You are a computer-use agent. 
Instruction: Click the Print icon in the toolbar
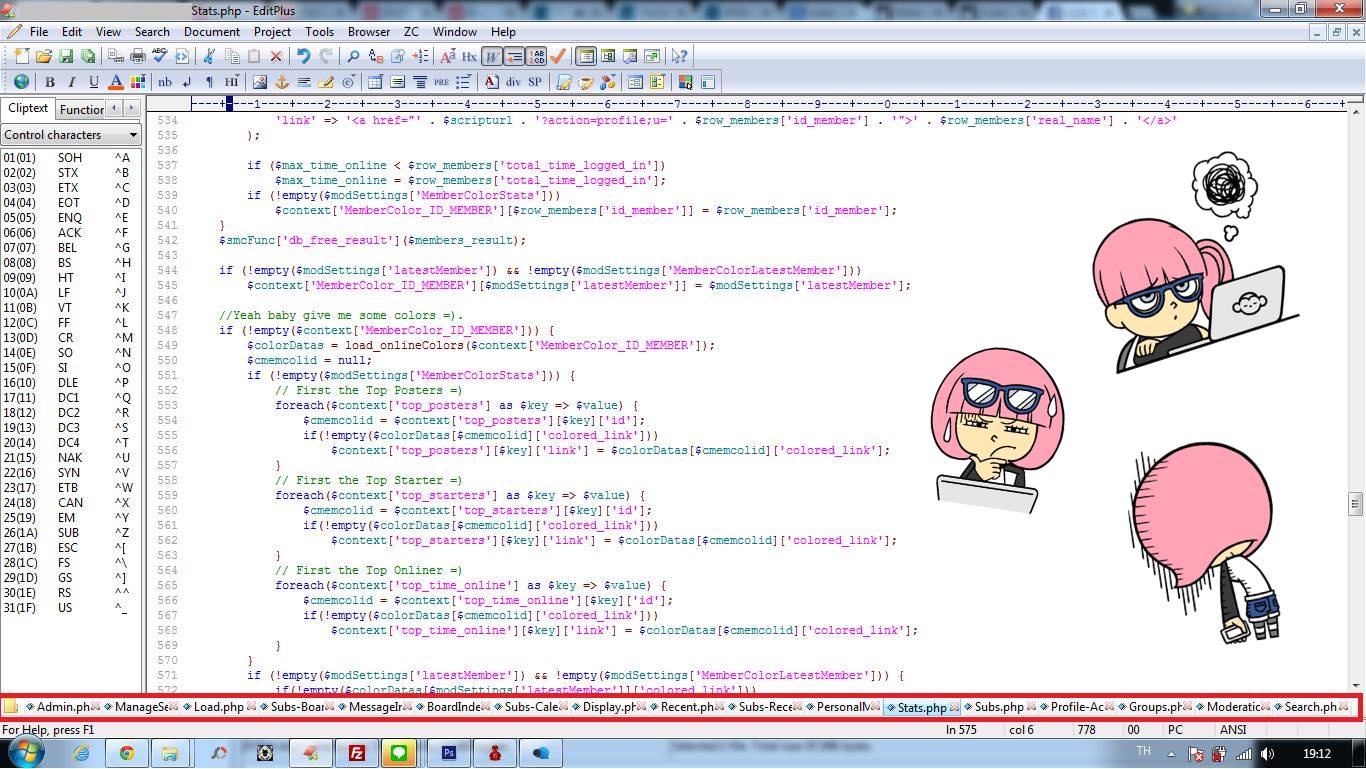(x=138, y=56)
